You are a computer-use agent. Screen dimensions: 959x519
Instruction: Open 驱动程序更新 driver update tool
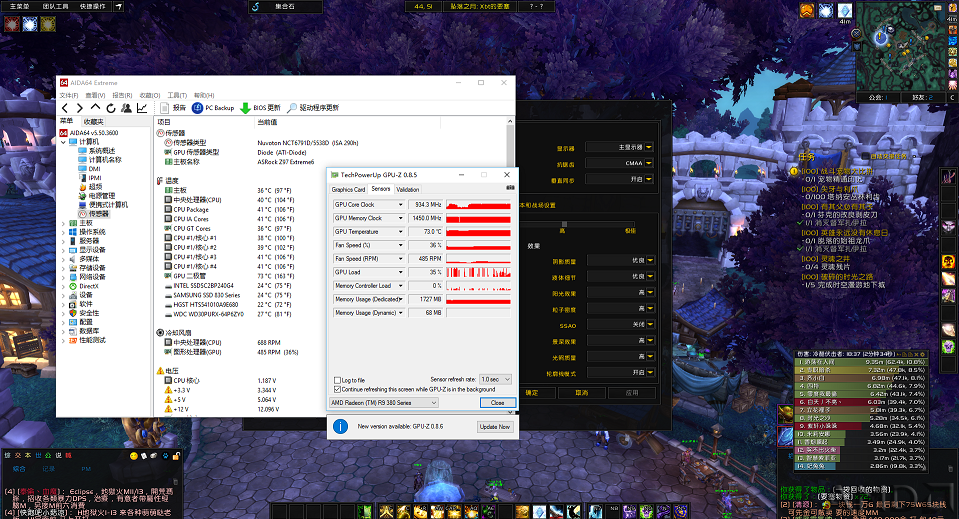tap(313, 108)
